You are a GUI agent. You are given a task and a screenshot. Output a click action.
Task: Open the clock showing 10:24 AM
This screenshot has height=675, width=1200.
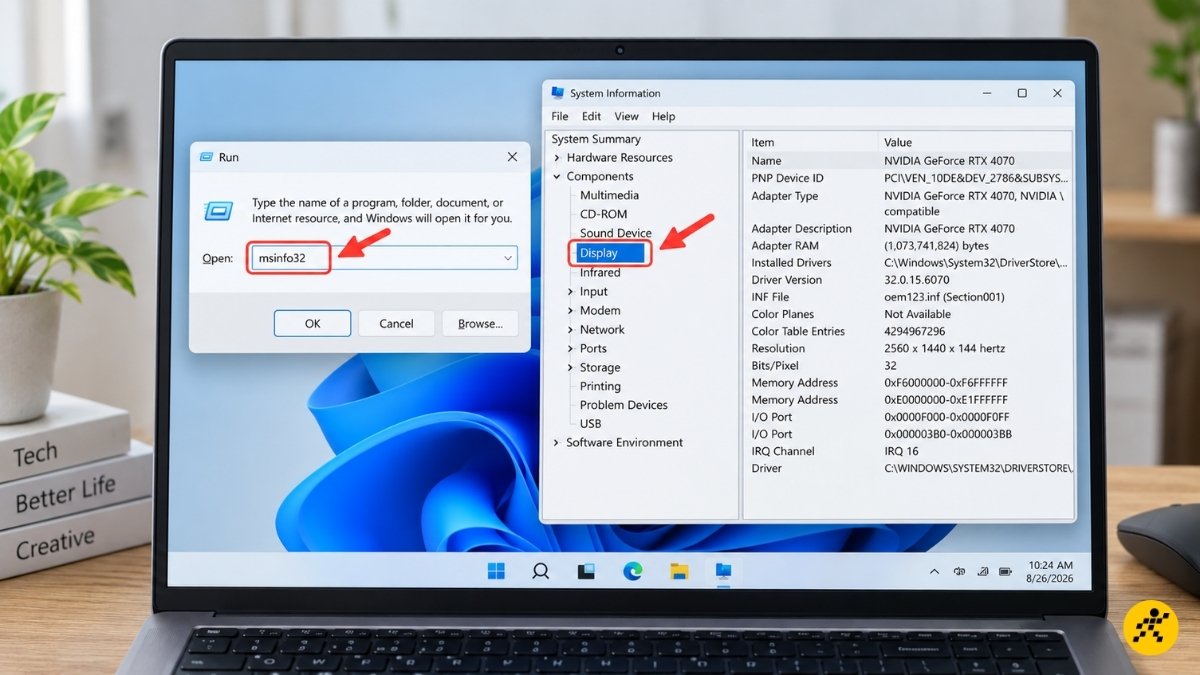[1050, 571]
